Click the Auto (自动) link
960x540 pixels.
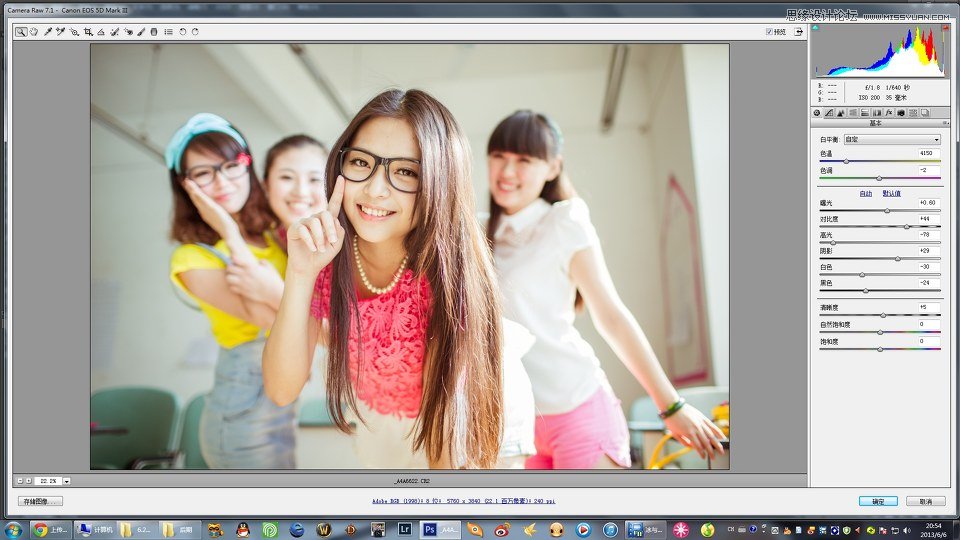point(866,193)
